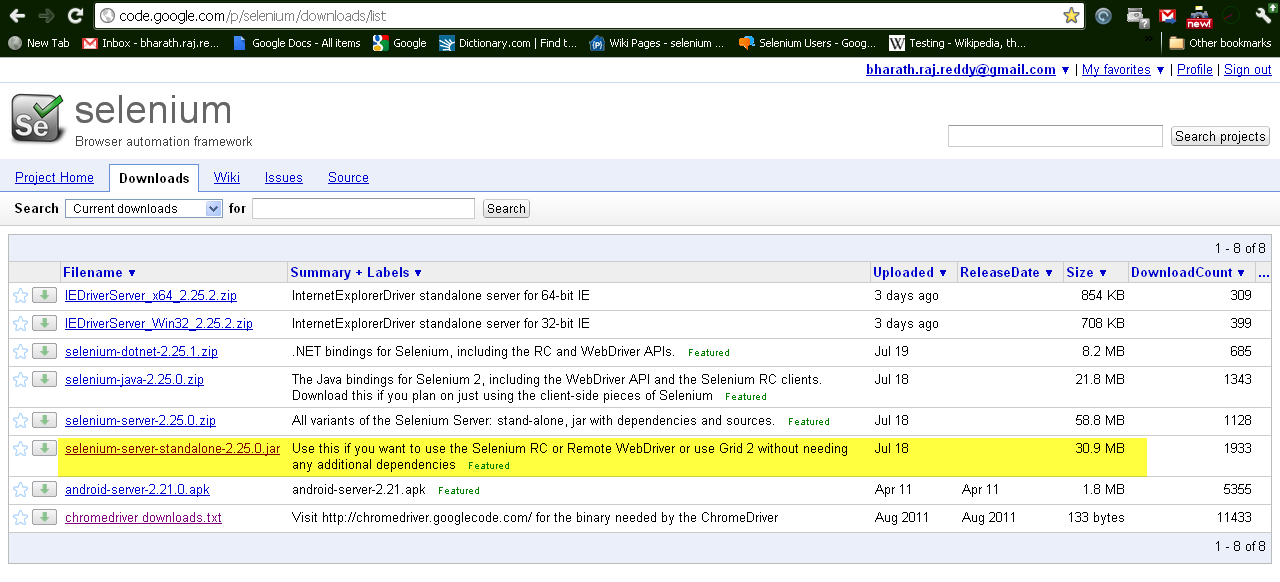Star the selenium-server-2.25.0.zip download
This screenshot has width=1280, height=582.
pos(20,421)
